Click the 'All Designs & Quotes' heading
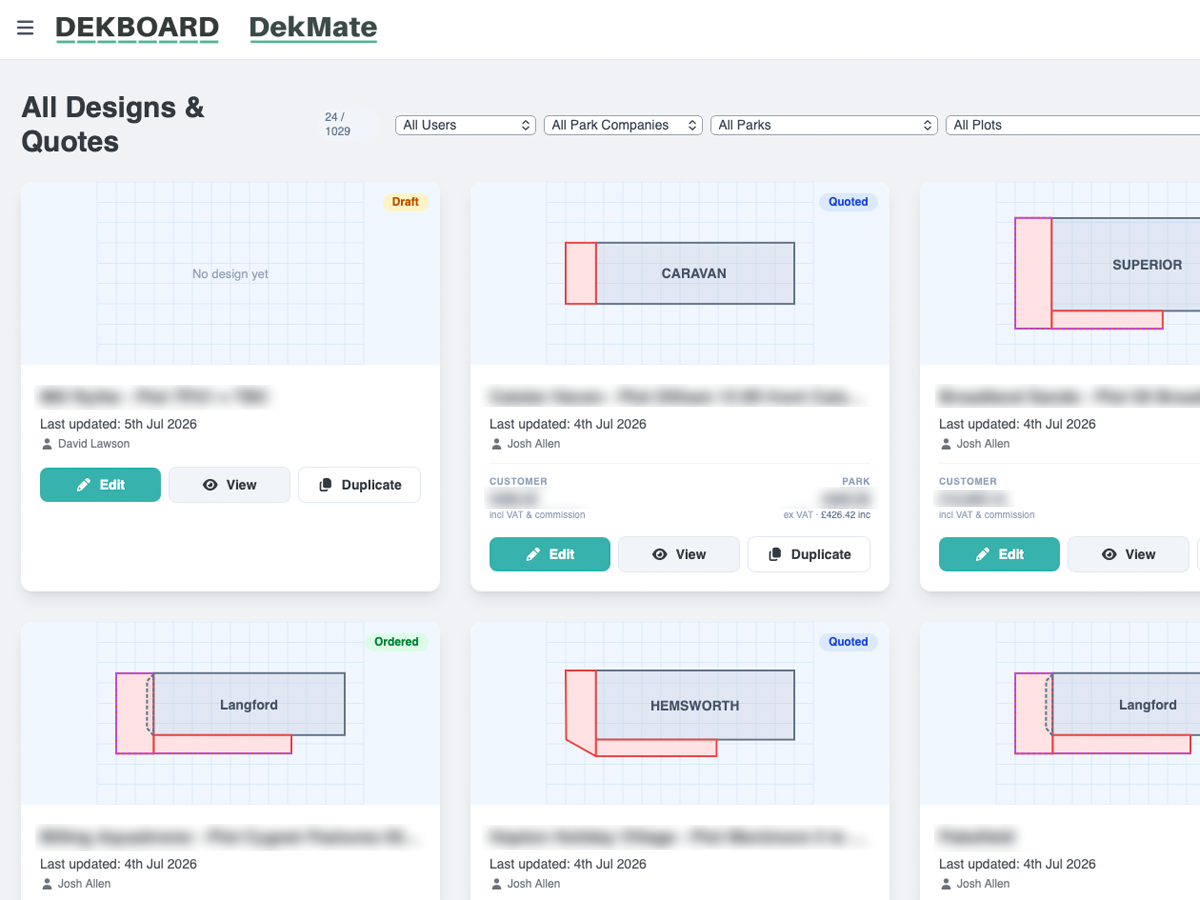Viewport: 1200px width, 900px height. pyautogui.click(x=113, y=124)
